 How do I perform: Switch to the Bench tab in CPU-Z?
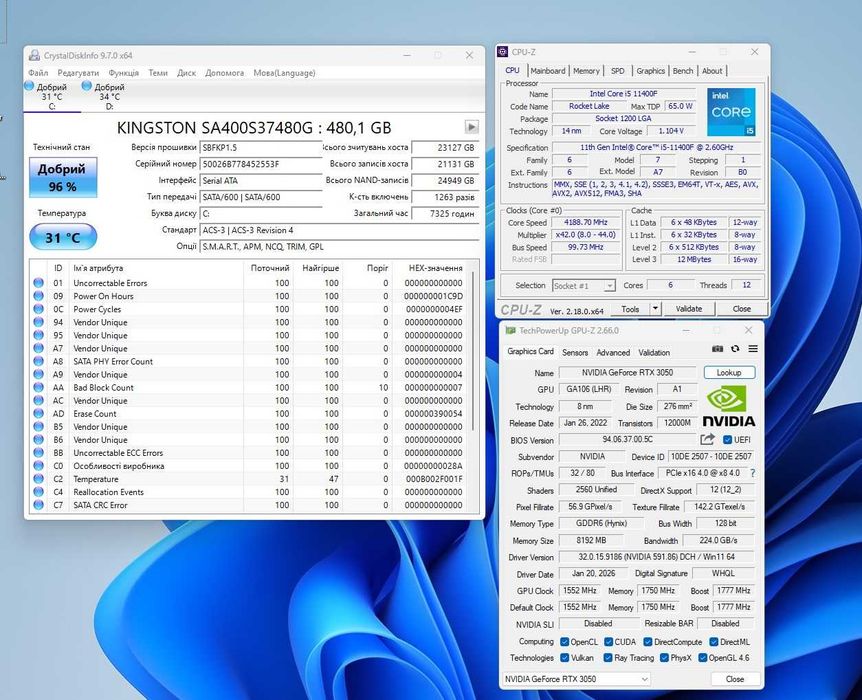click(683, 71)
